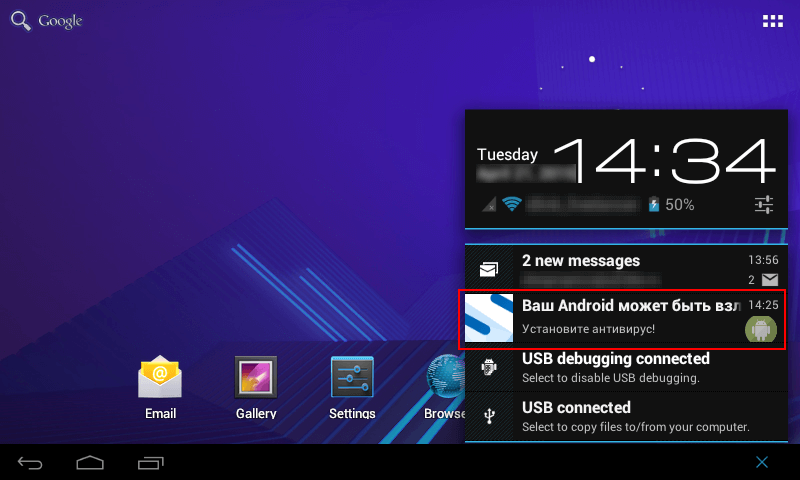Tap the Back navigation button
Screen dimensions: 800x480
pos(30,463)
